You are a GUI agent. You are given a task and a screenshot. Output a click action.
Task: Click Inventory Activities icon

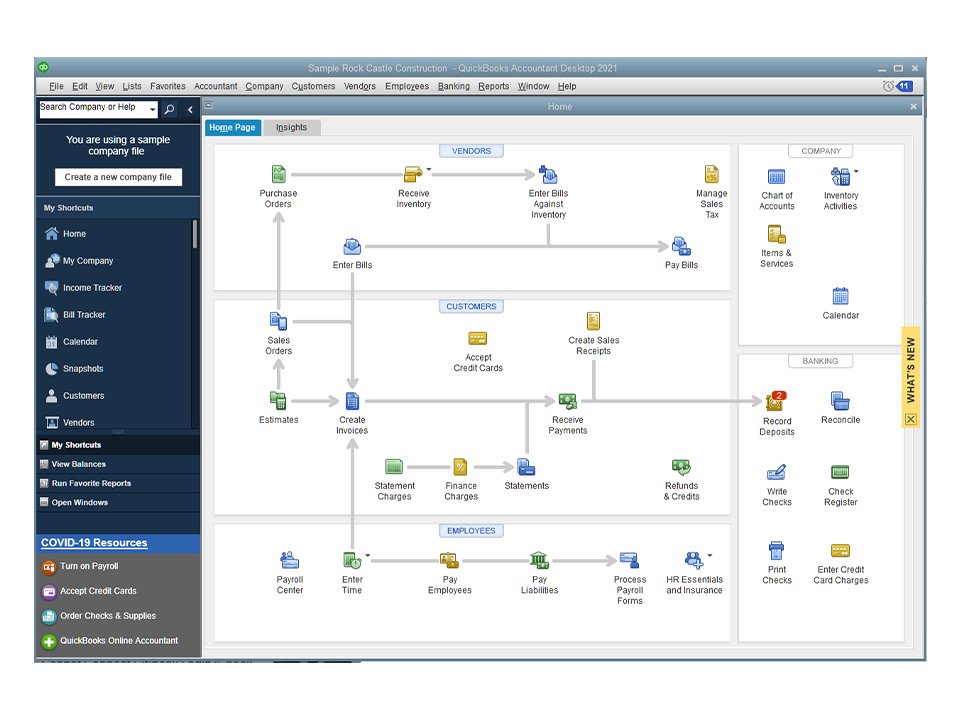click(841, 177)
